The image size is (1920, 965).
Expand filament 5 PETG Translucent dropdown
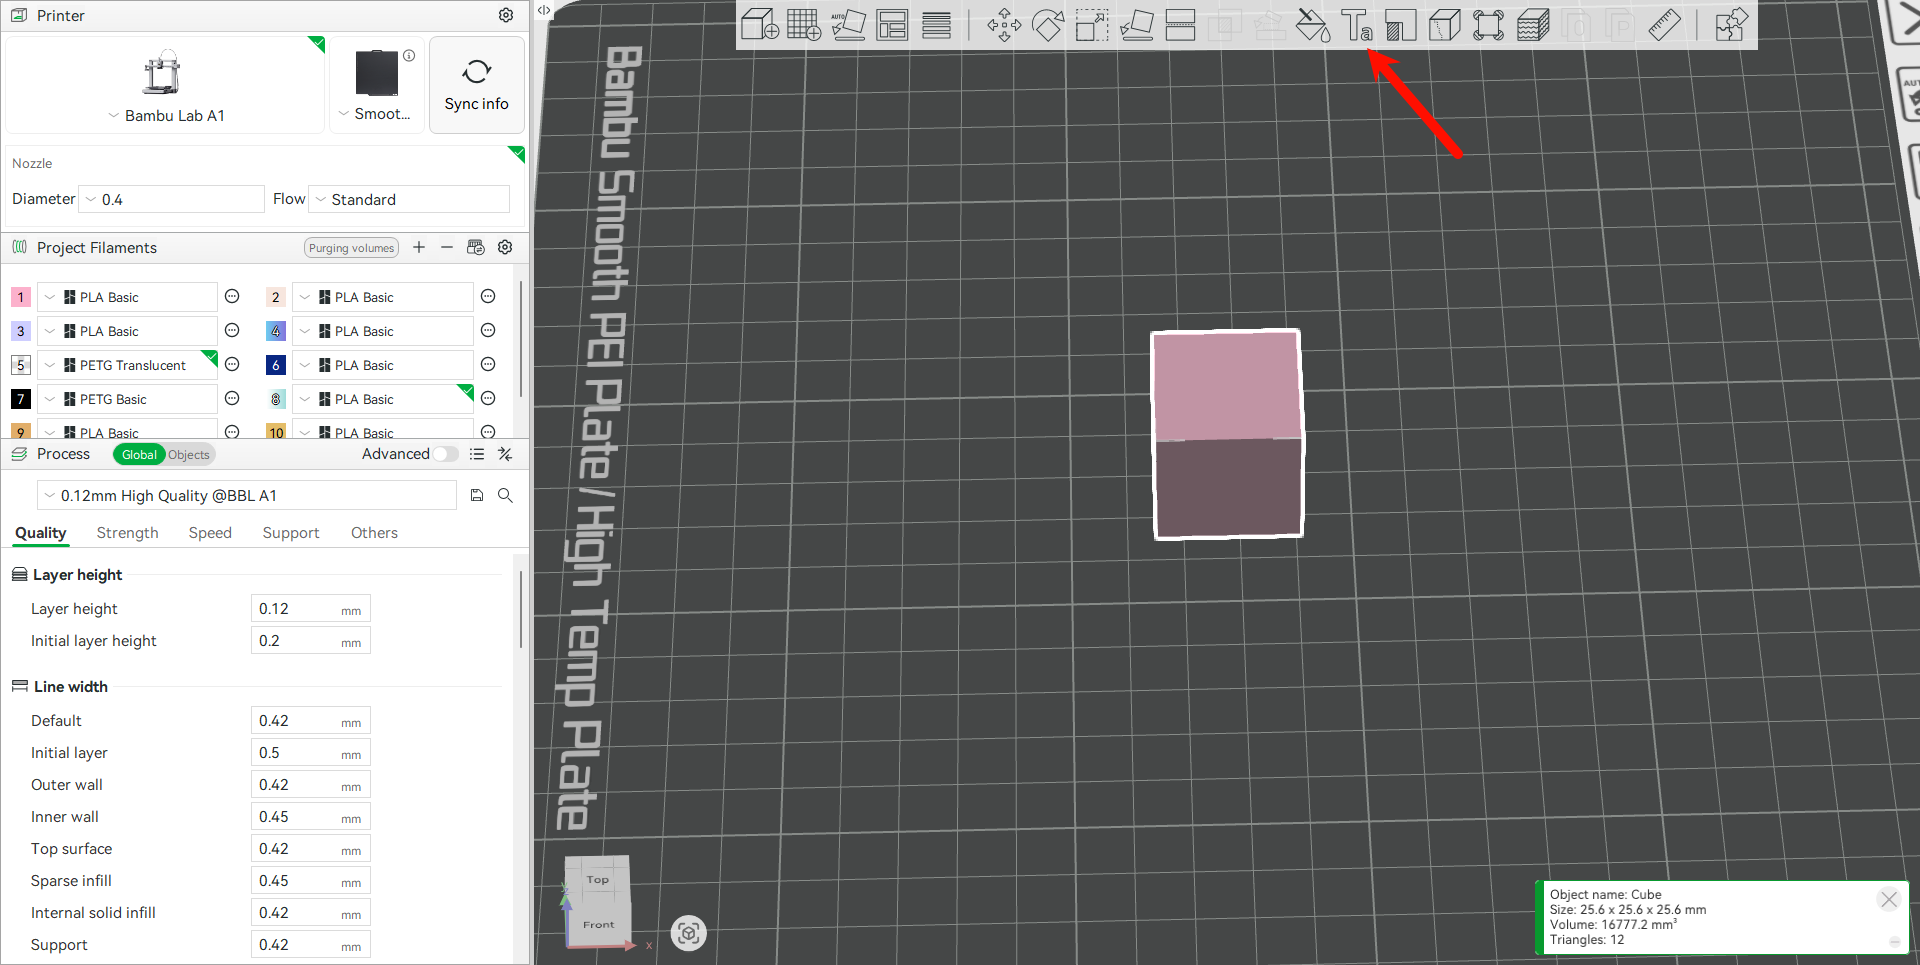[x=127, y=365]
